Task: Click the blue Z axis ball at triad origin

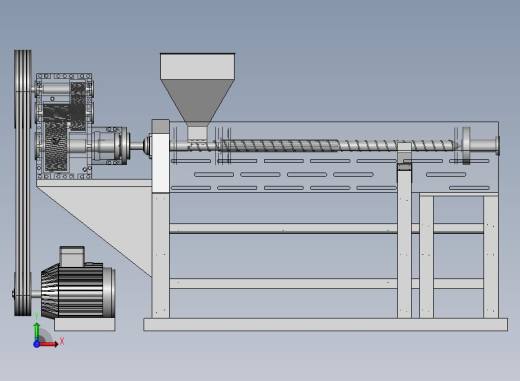Action: coord(37,344)
